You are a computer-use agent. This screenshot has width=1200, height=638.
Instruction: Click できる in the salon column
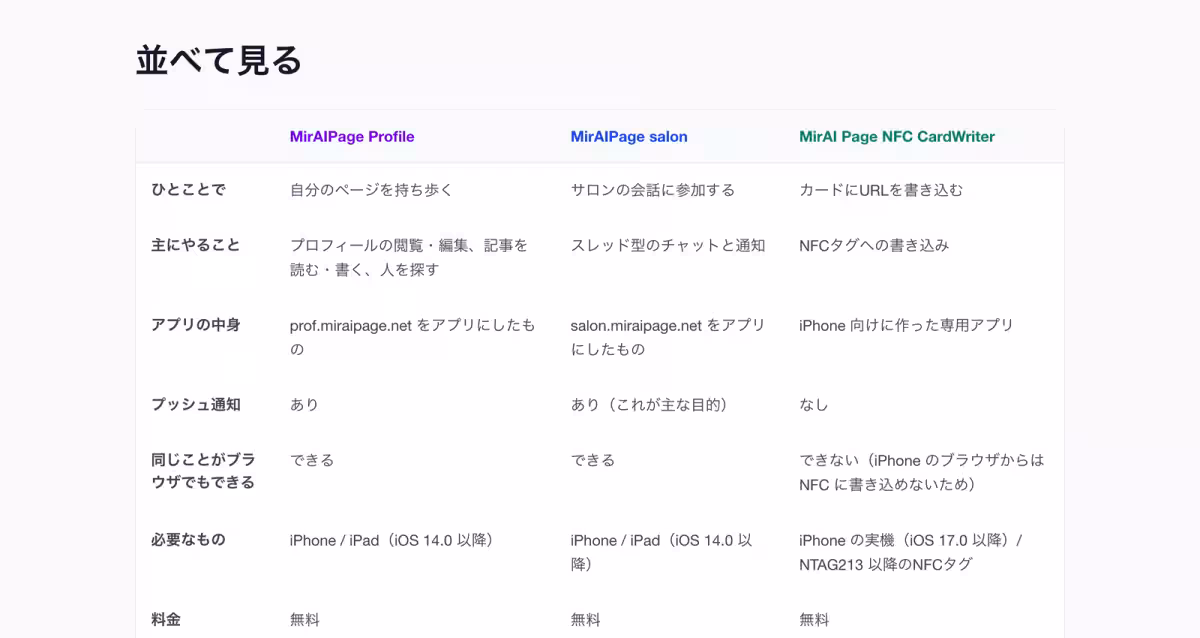(x=593, y=460)
